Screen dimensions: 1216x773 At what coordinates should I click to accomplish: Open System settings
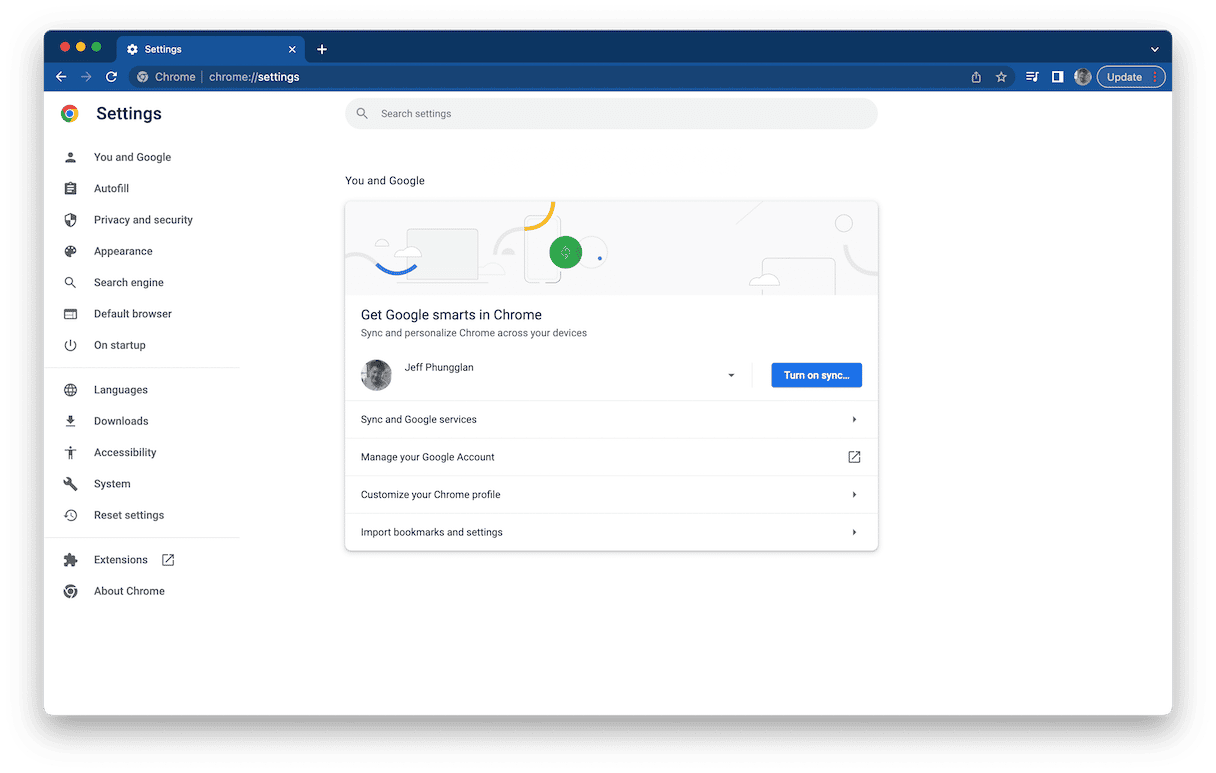tap(112, 484)
